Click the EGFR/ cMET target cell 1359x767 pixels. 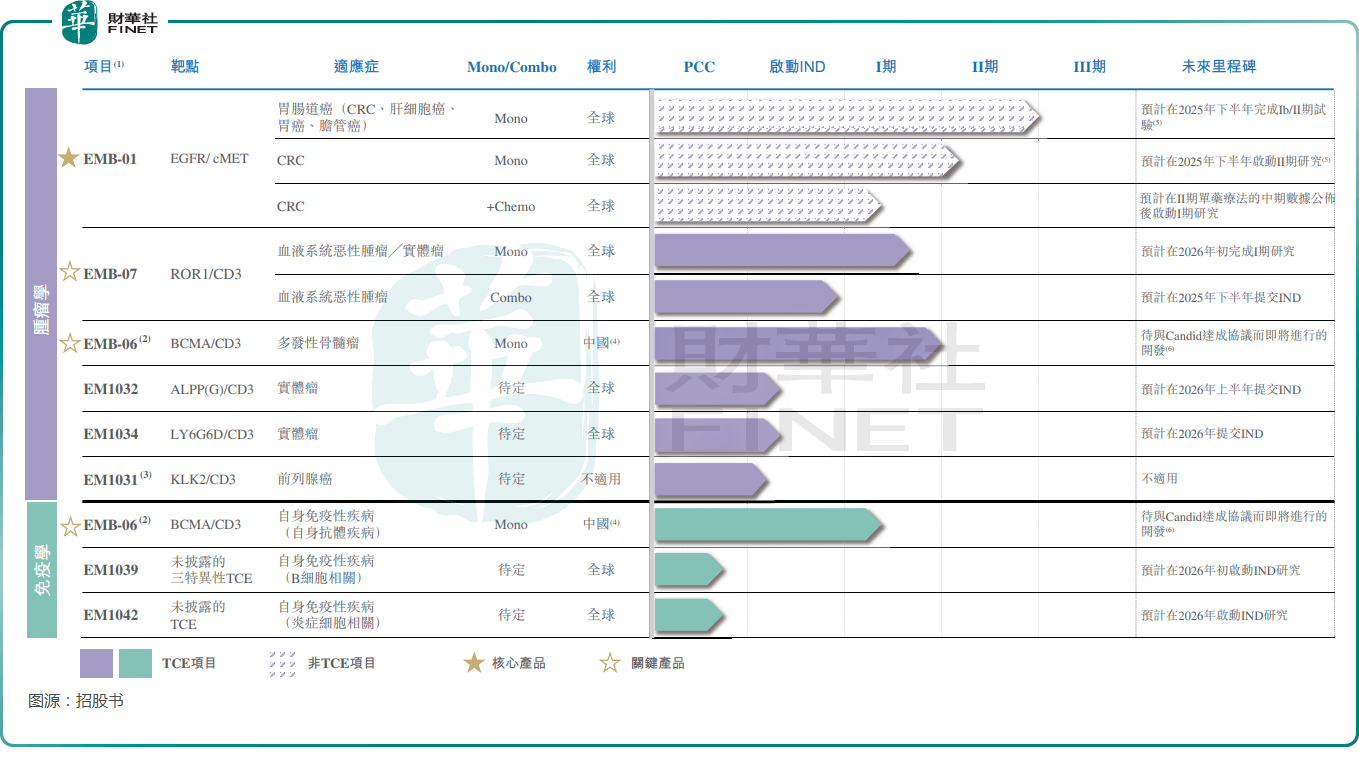click(x=209, y=158)
